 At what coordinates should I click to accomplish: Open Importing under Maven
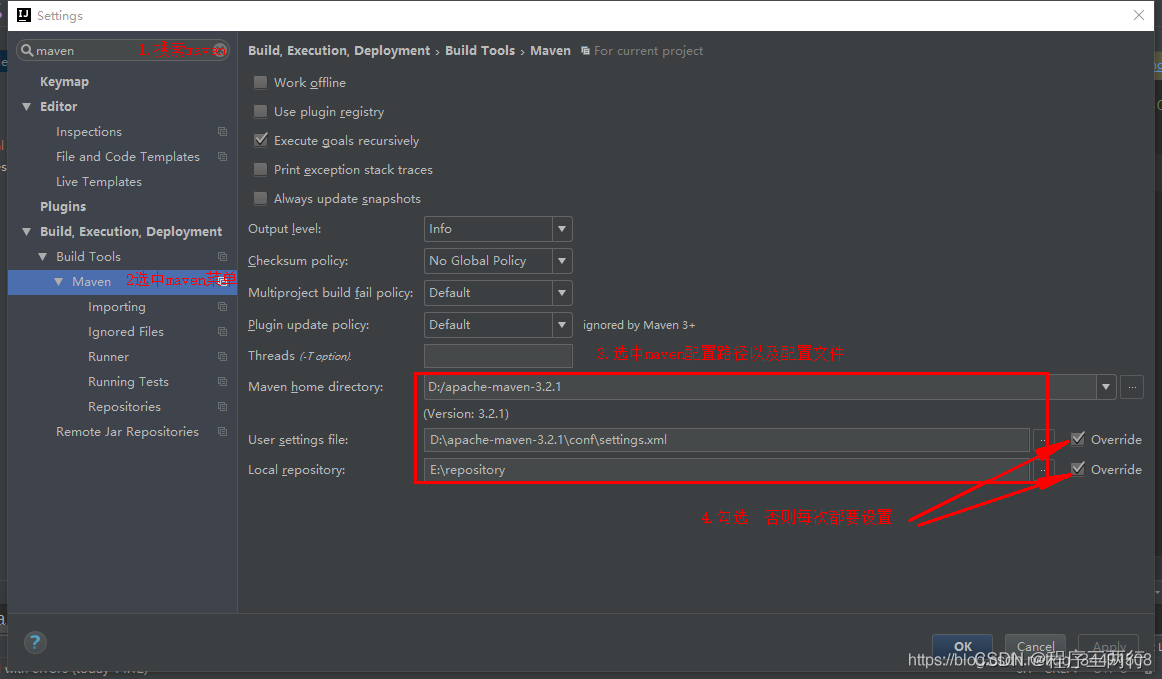point(117,306)
